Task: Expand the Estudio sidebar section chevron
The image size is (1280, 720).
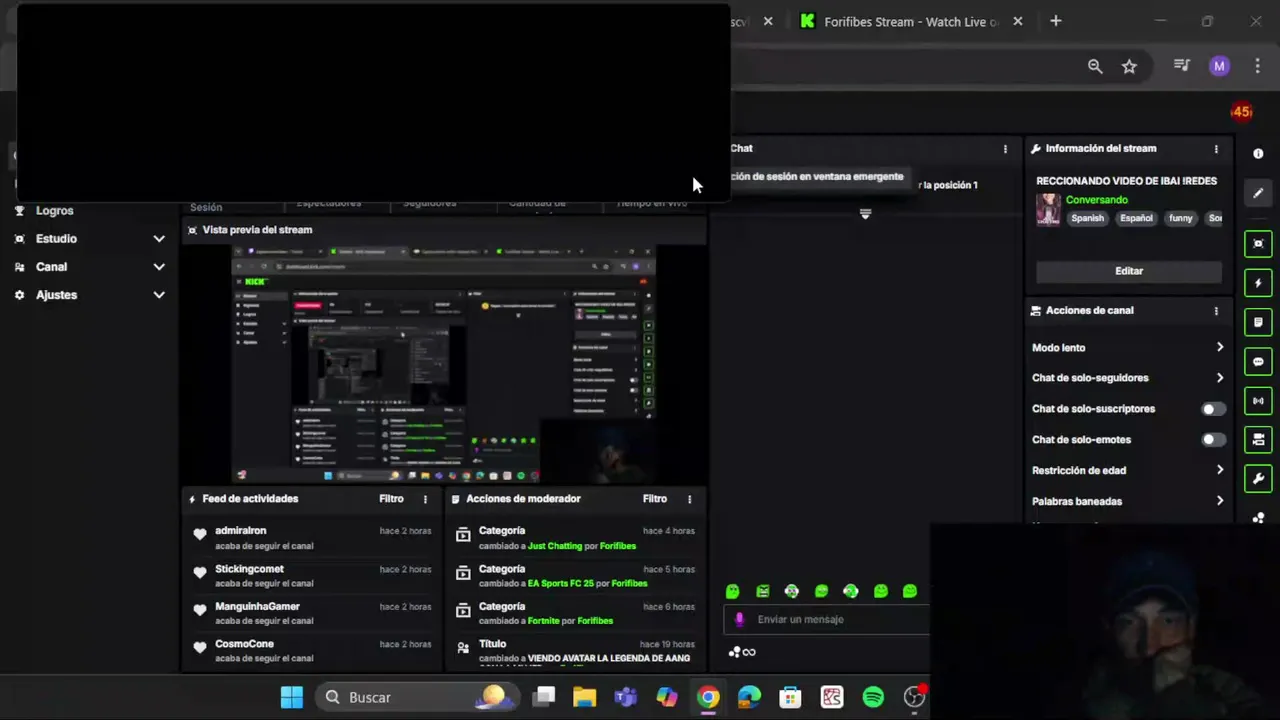Action: pyautogui.click(x=158, y=239)
